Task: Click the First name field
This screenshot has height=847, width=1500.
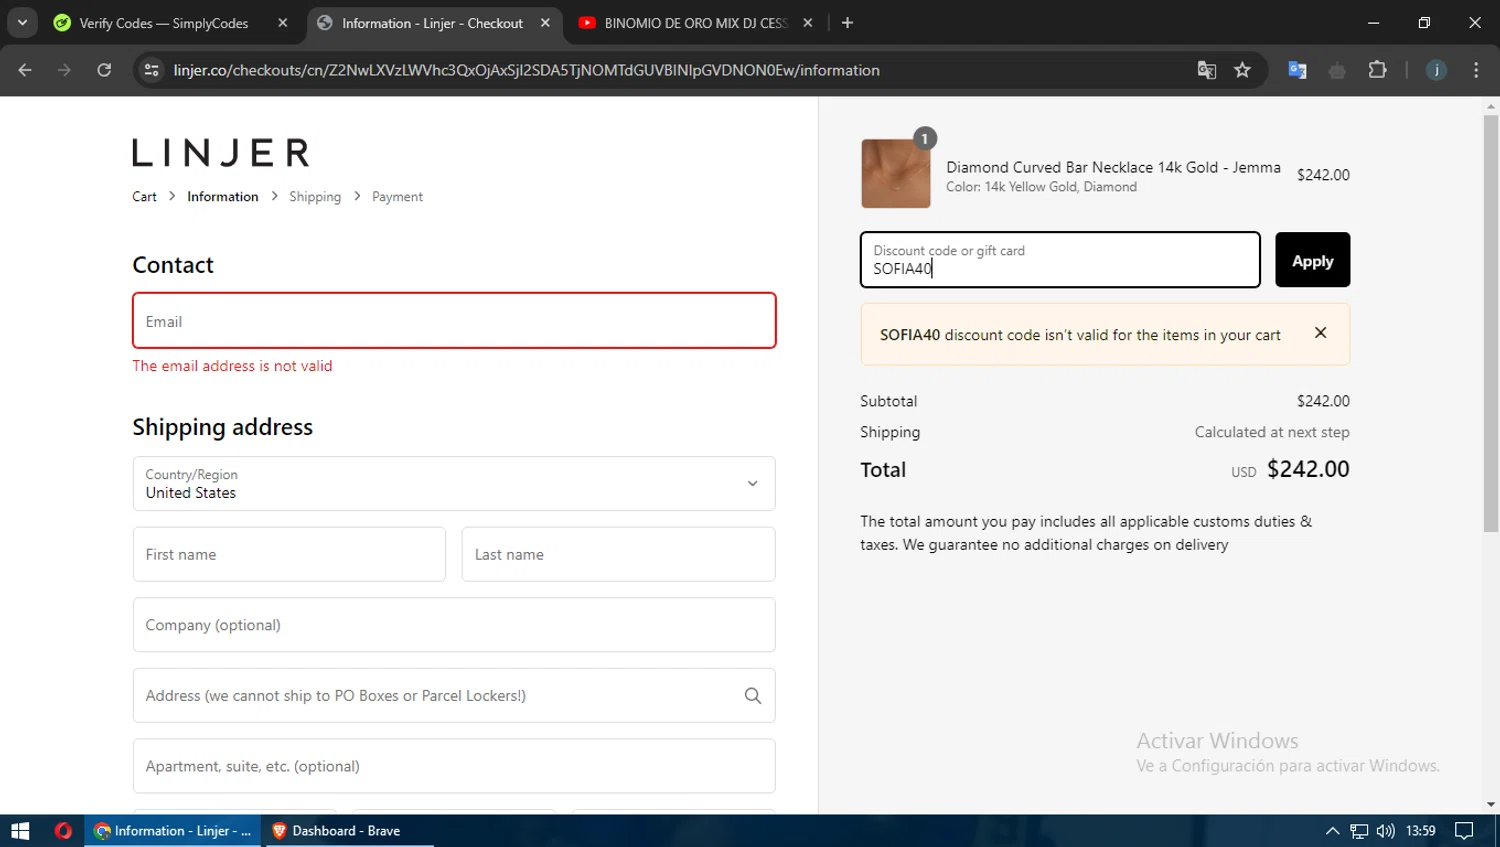Action: 289,554
